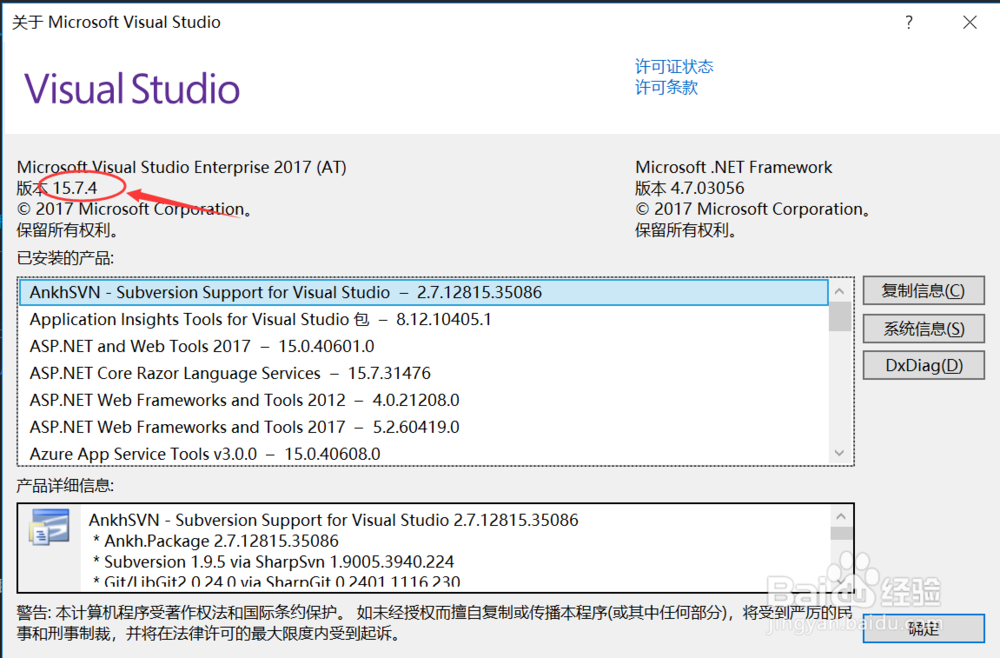
Task: Click installed products list scrollbar thumb
Action: click(839, 316)
